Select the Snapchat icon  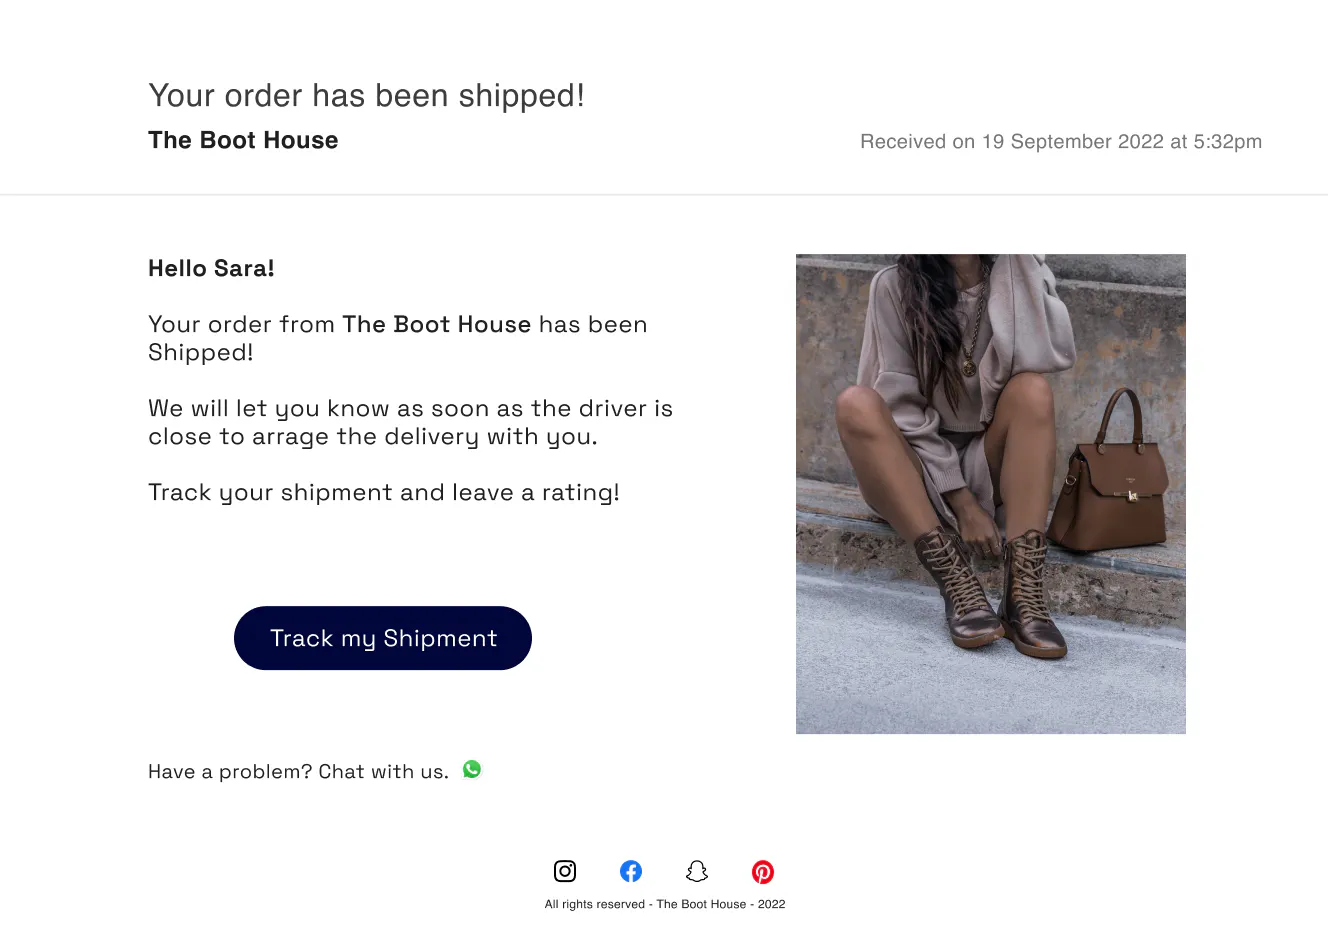[x=697, y=871]
